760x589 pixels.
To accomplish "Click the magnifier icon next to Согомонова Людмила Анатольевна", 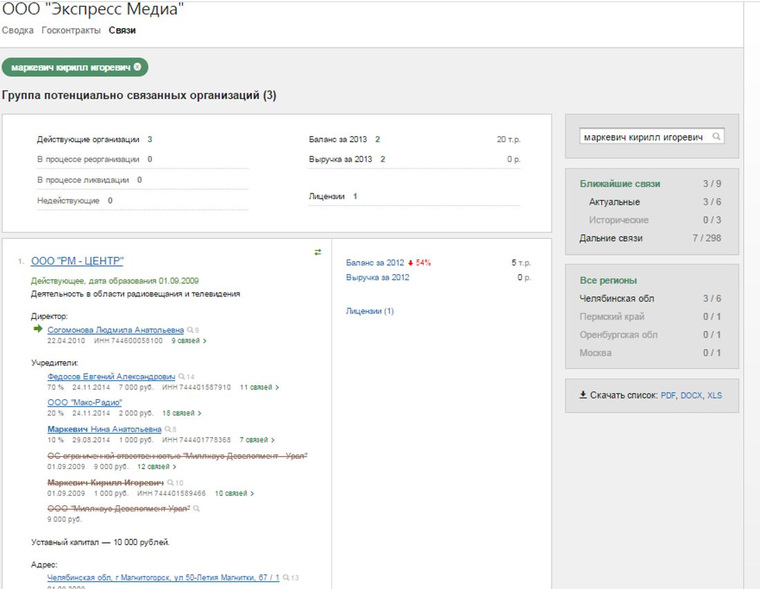I will tap(190, 330).
